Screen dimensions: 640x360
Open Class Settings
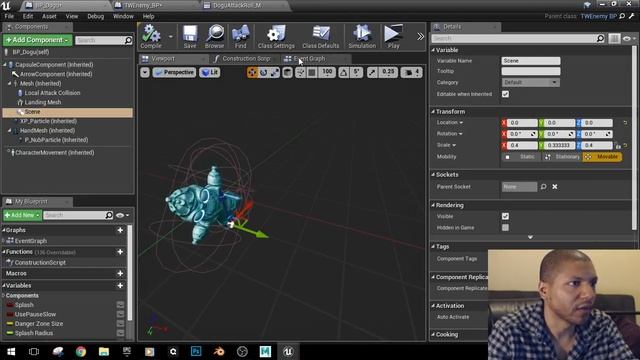(x=276, y=36)
